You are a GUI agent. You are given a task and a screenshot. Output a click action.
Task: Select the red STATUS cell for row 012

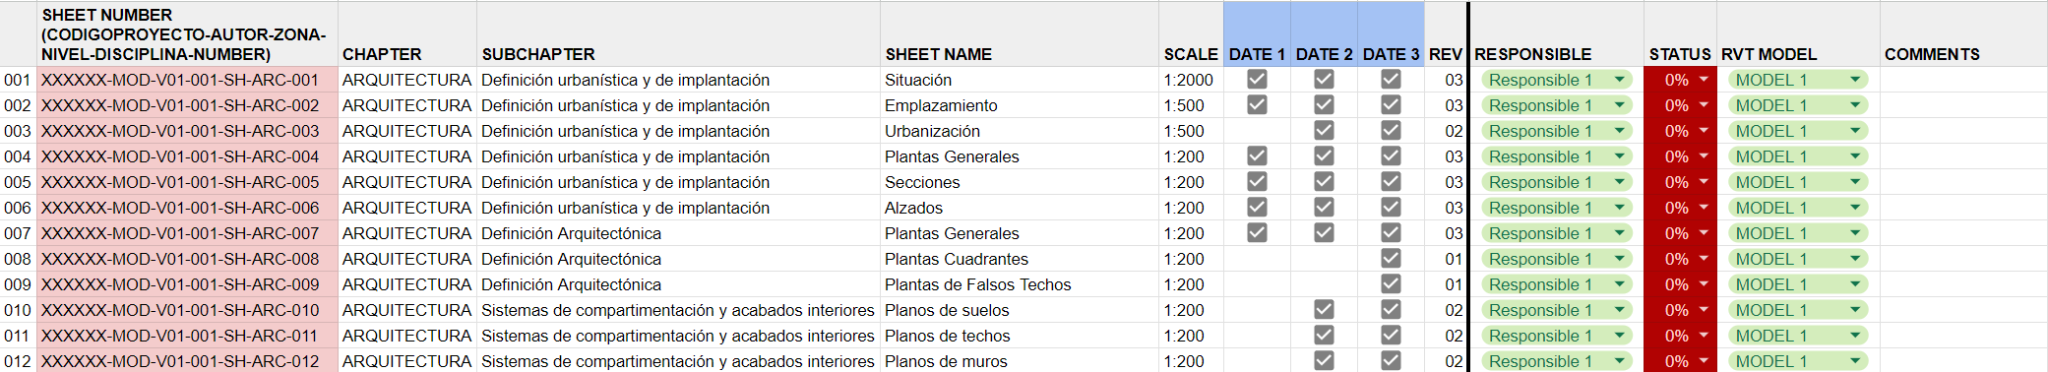point(1680,361)
